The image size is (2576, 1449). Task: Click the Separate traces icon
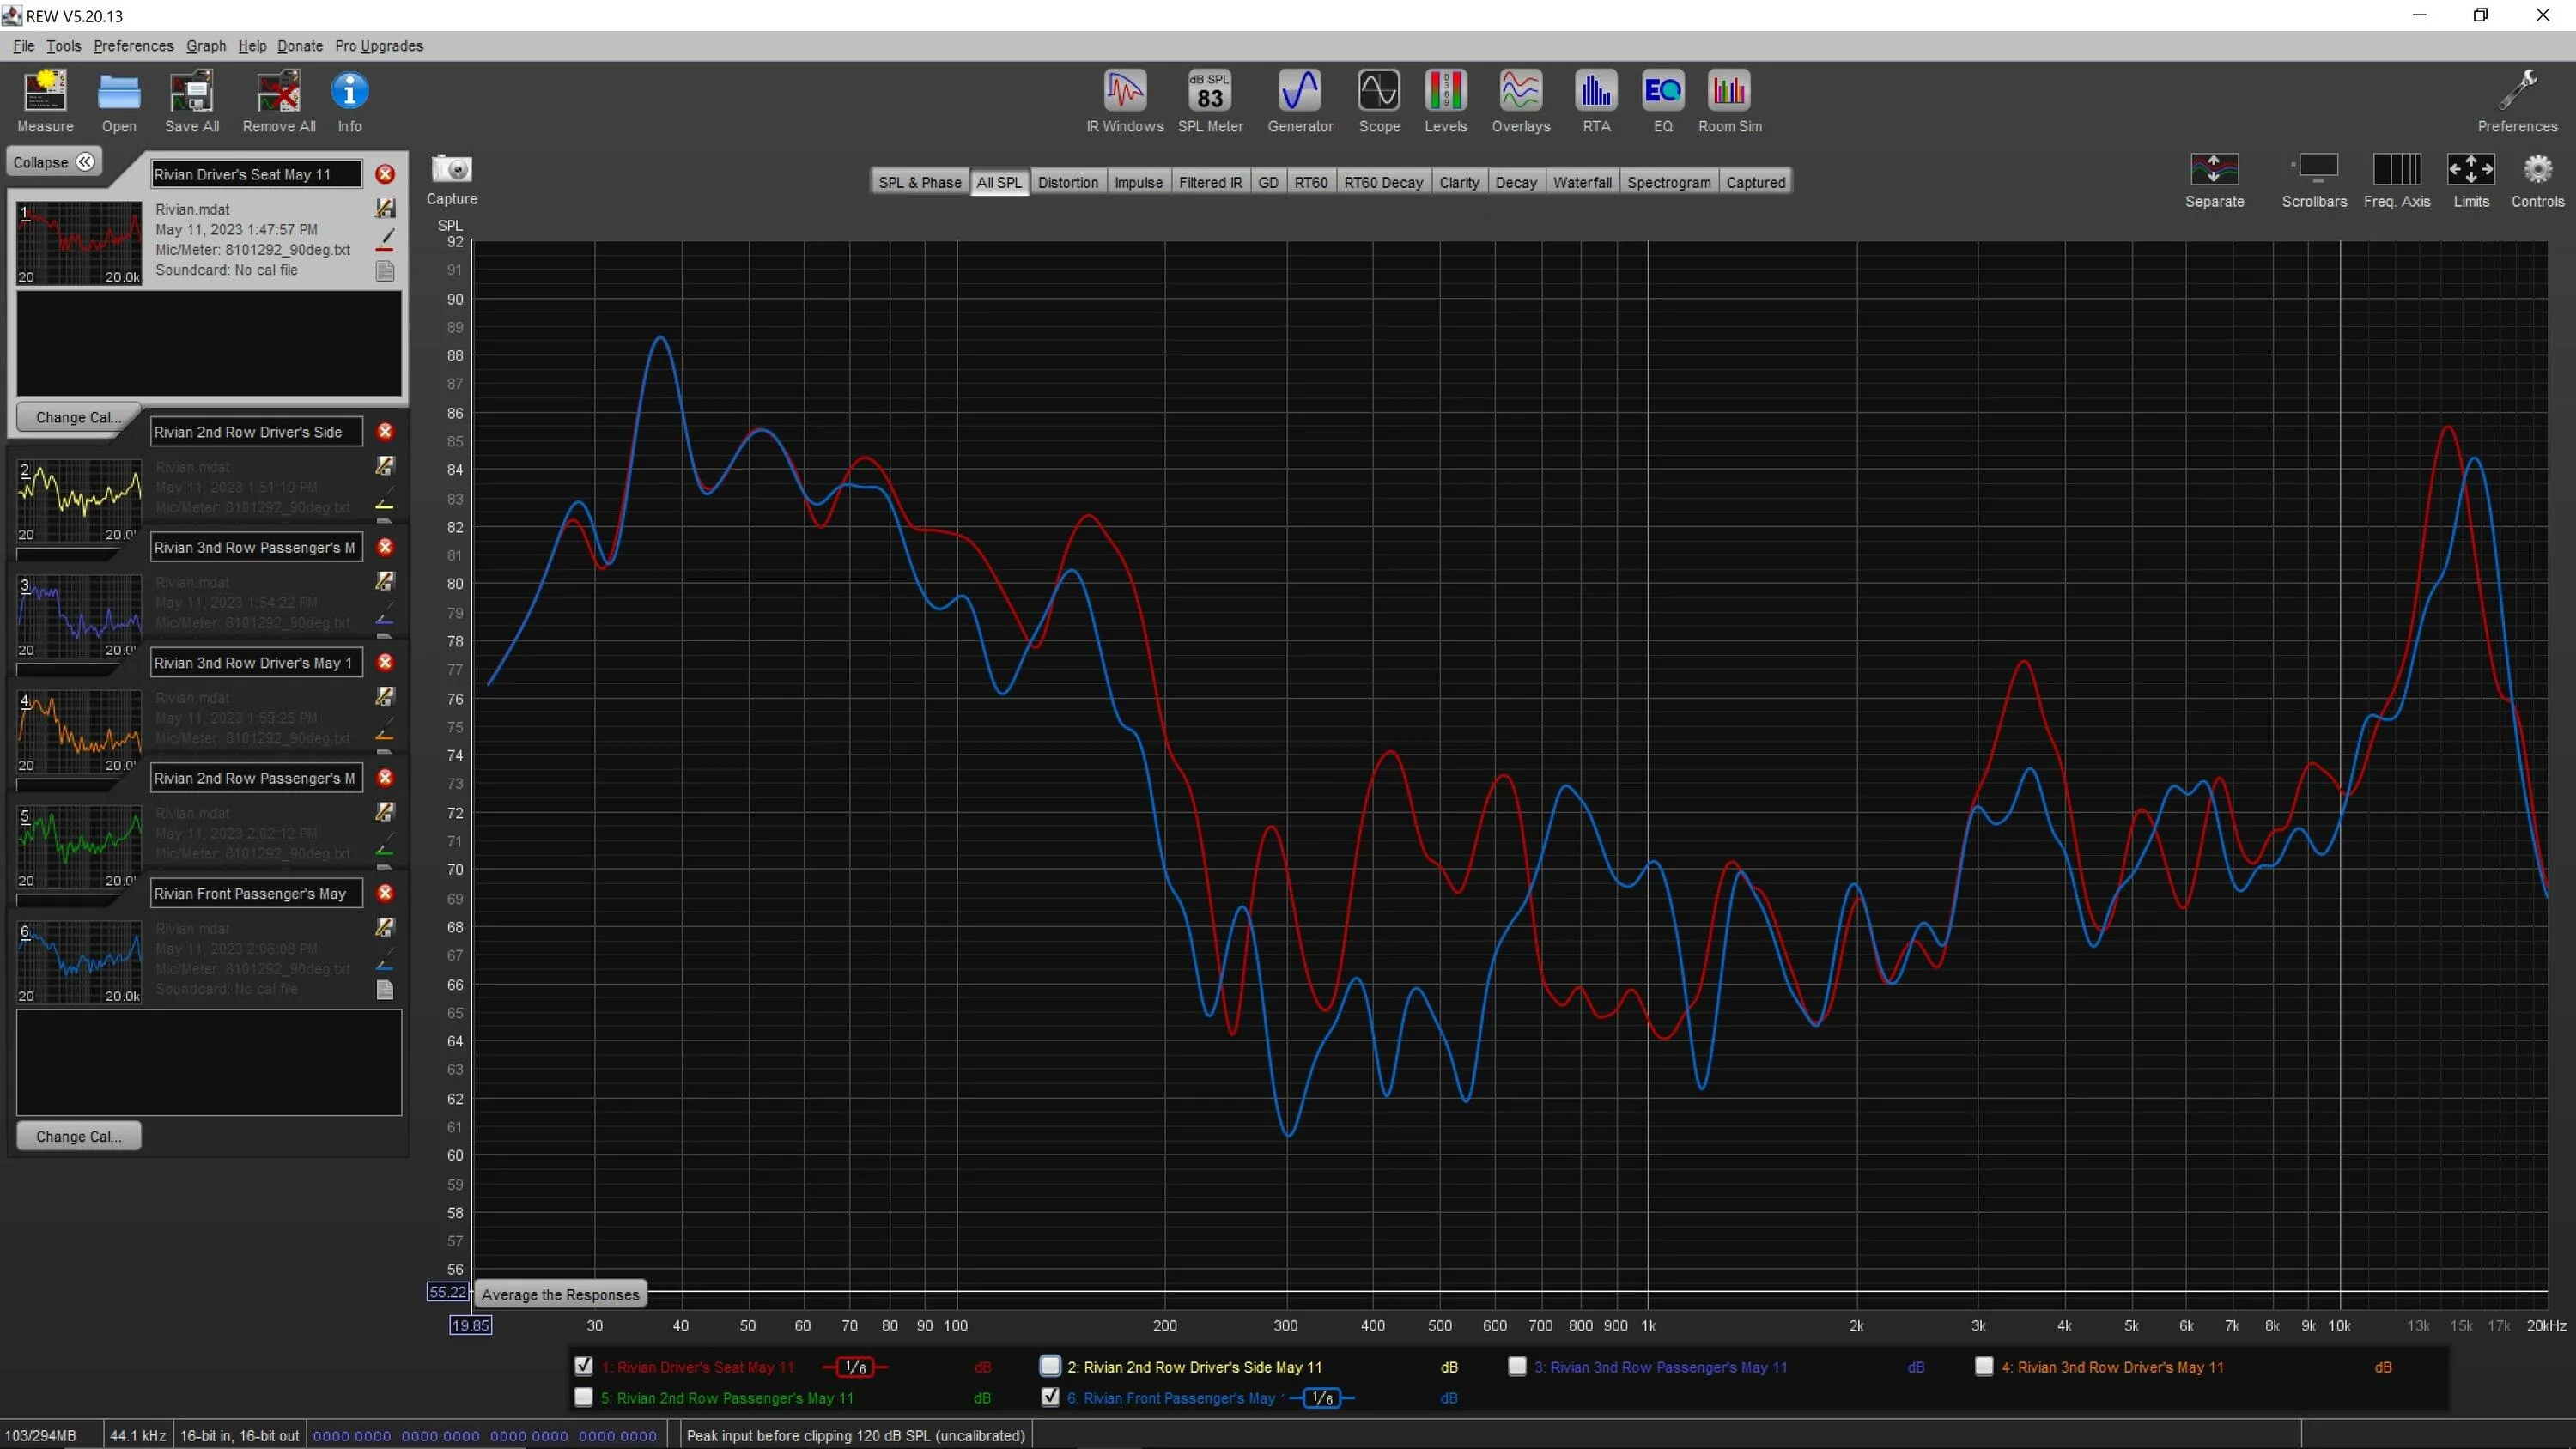point(2214,181)
